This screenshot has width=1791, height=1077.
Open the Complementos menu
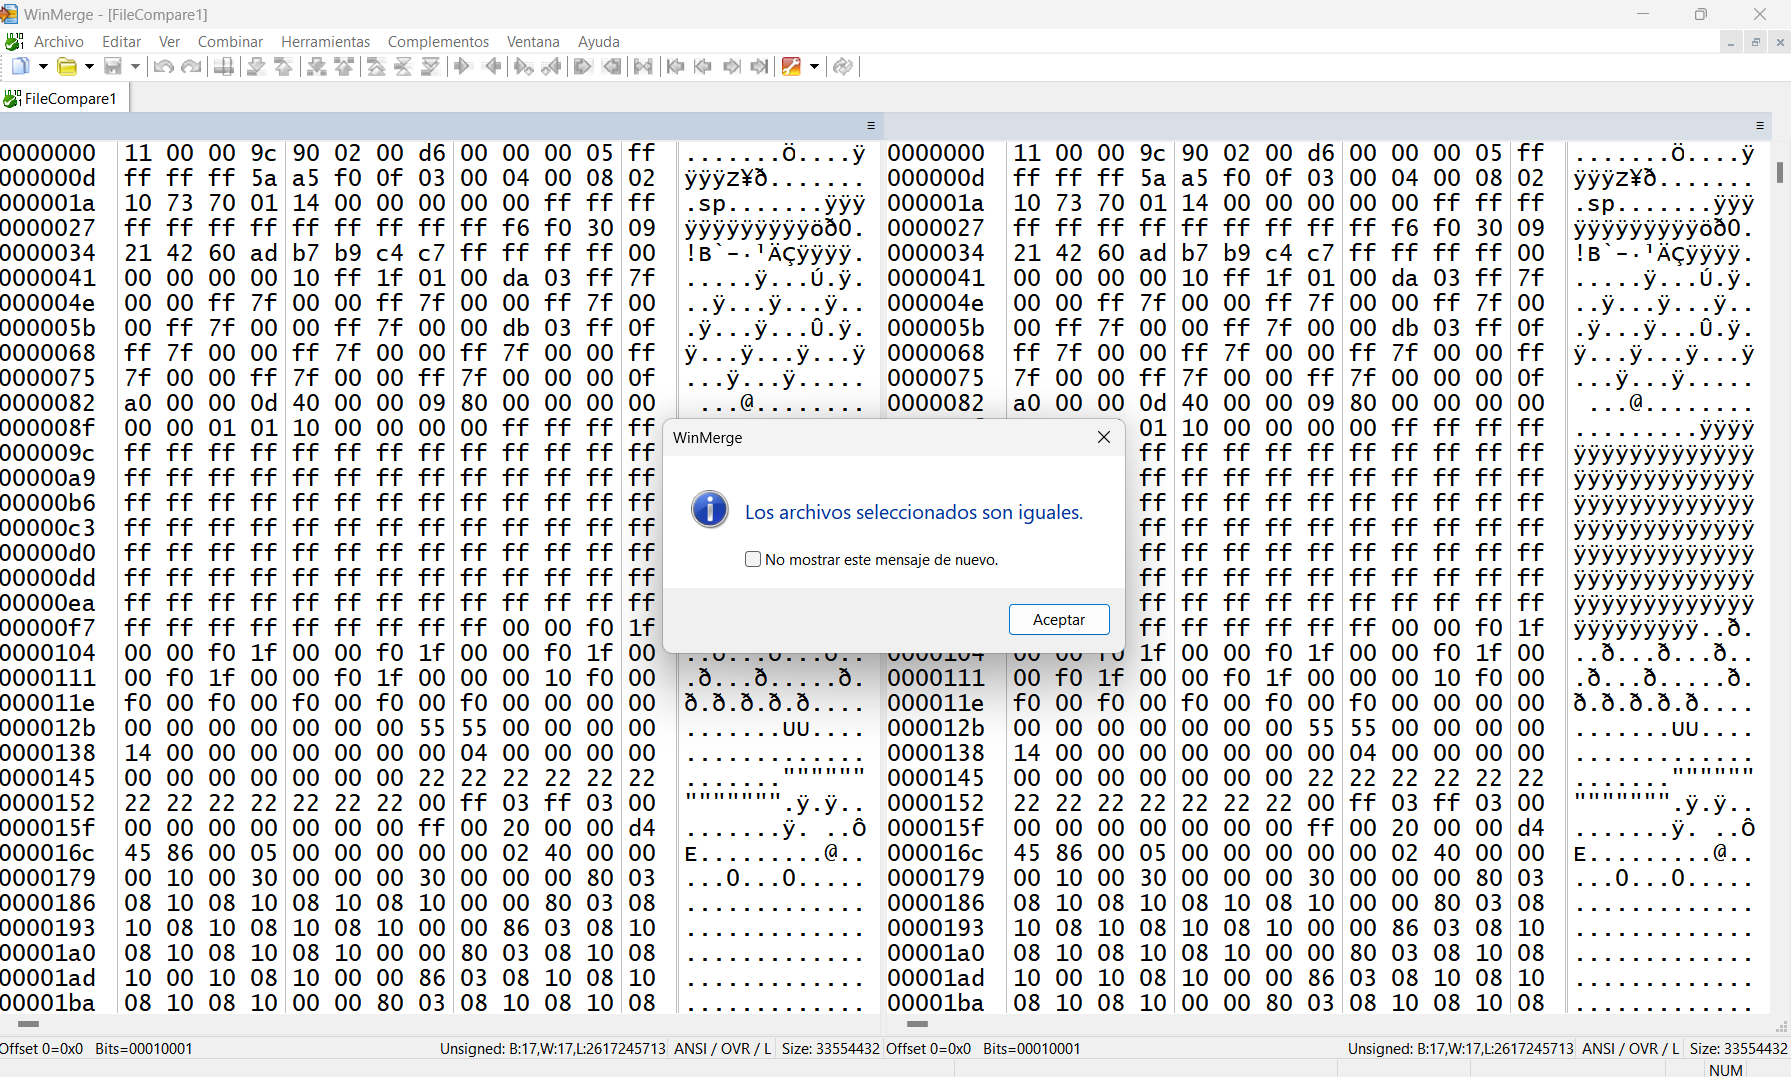(438, 41)
